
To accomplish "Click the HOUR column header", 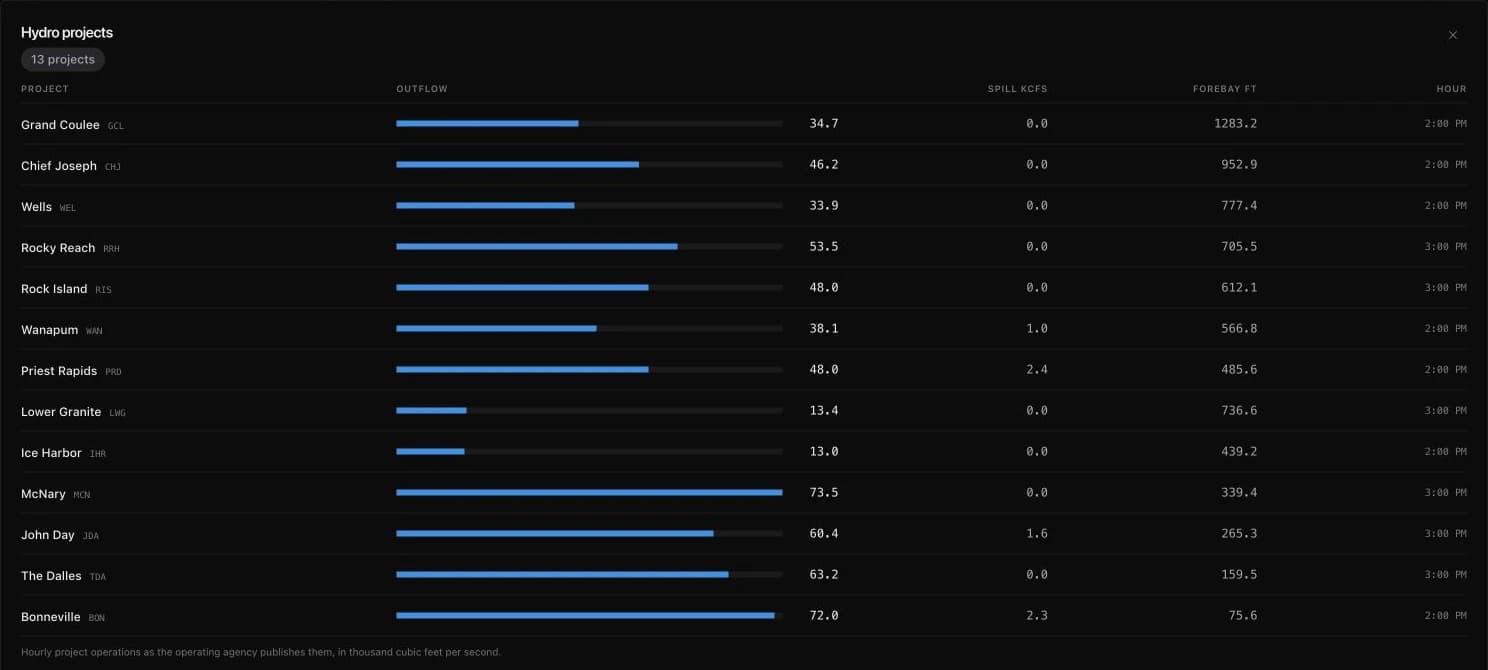I will click(1452, 89).
